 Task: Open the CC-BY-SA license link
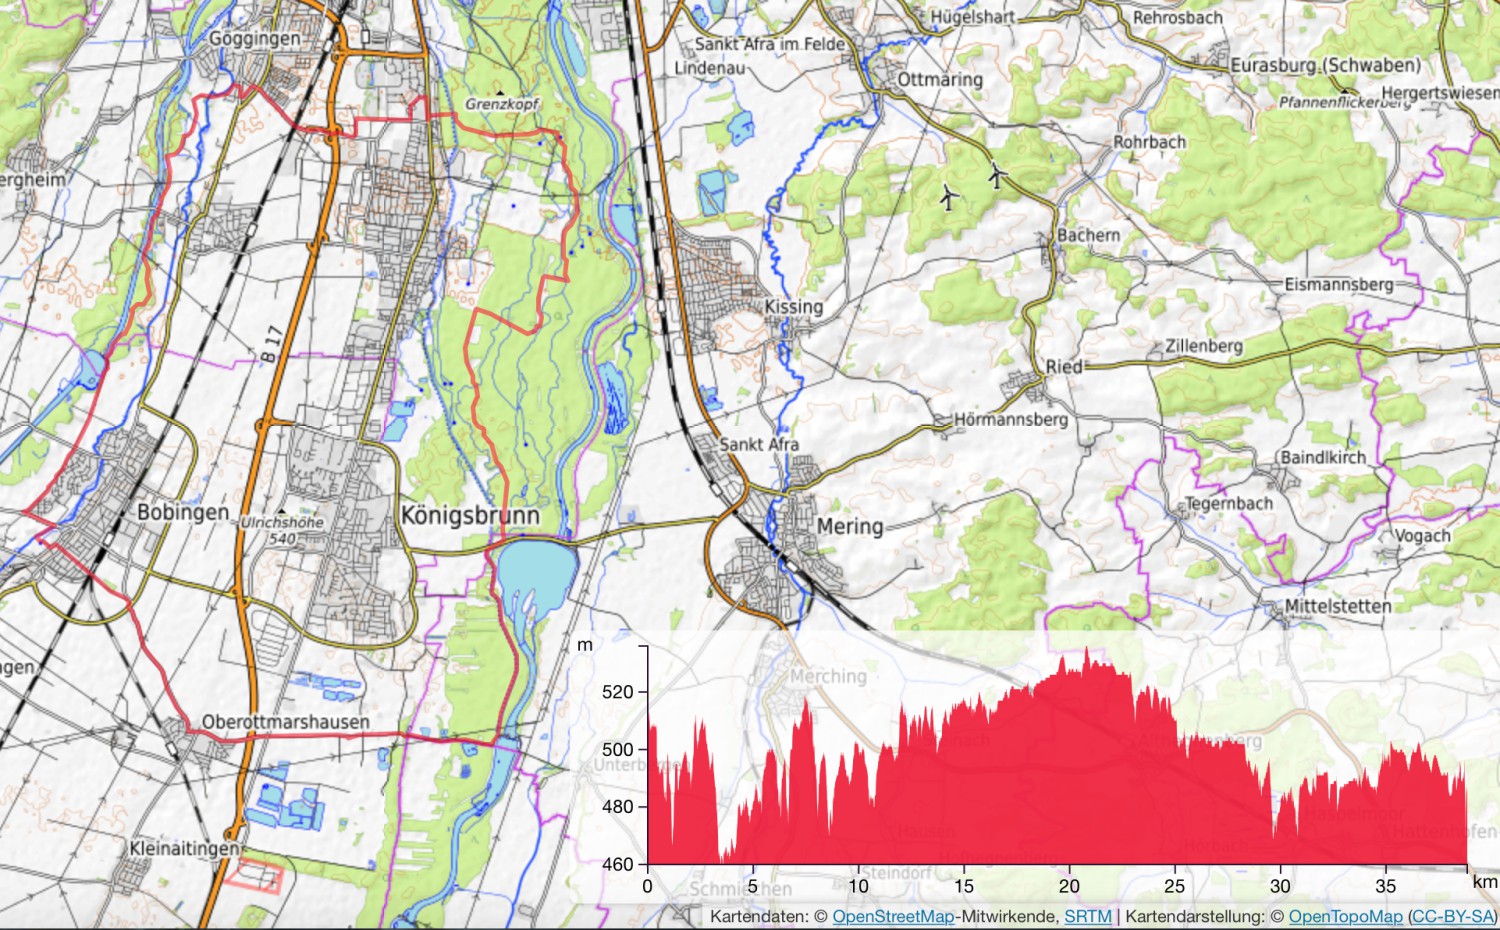coord(1451,916)
